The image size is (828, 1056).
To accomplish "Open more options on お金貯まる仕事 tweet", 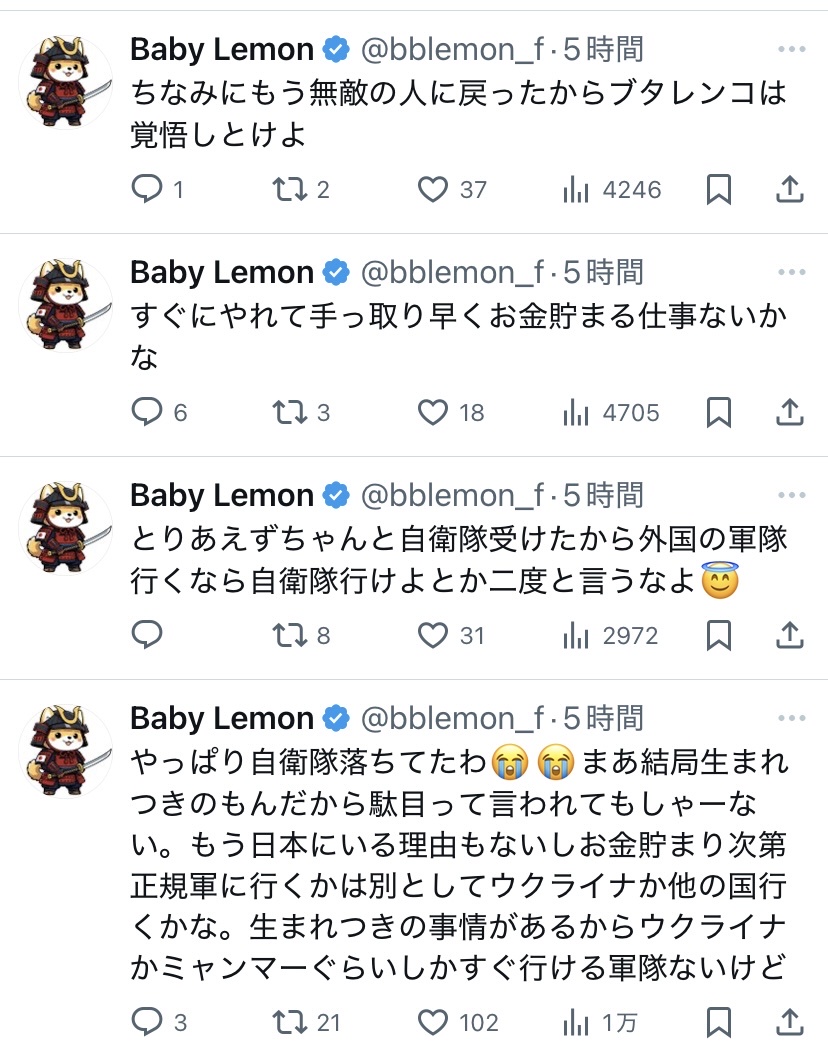I will (791, 272).
